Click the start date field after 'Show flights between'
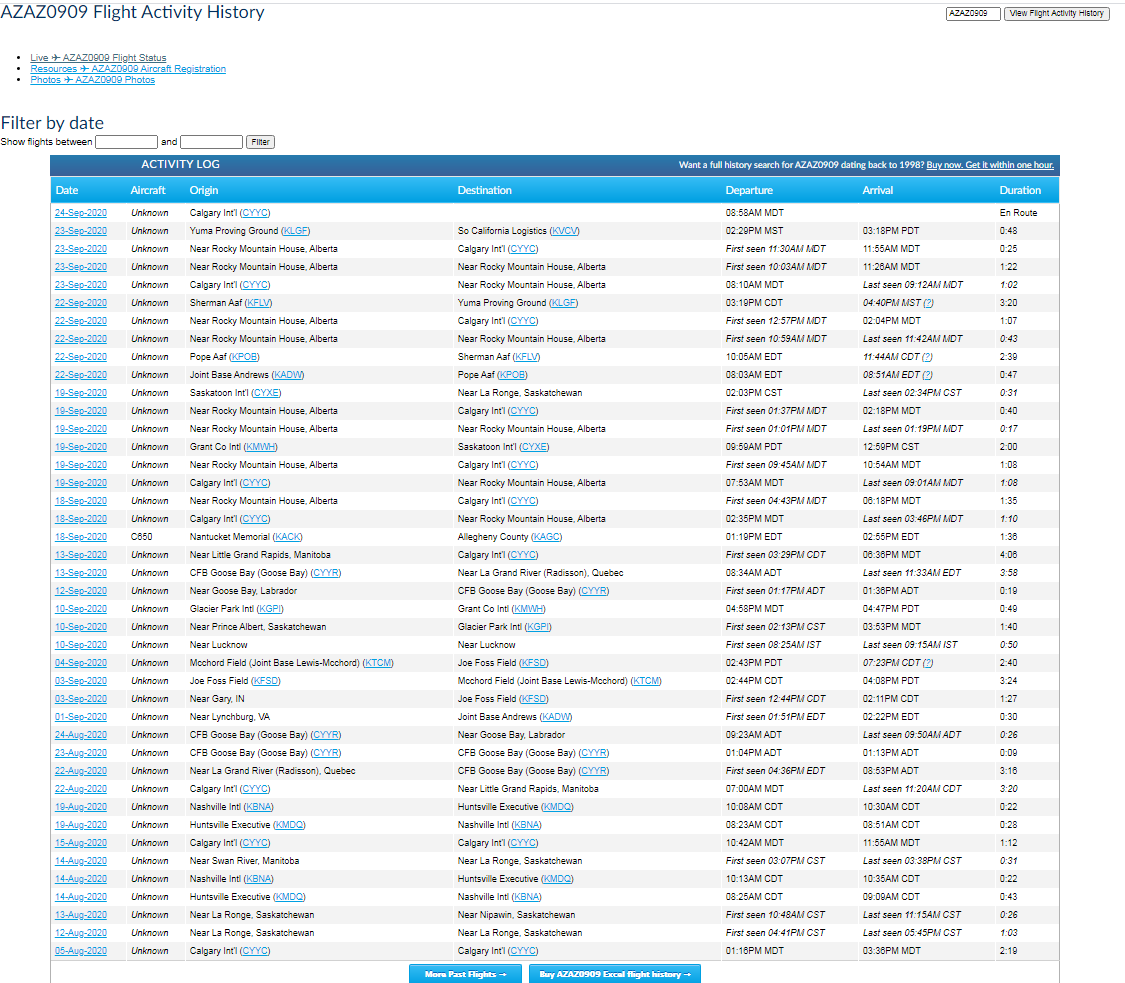This screenshot has height=983, width=1125. point(126,142)
